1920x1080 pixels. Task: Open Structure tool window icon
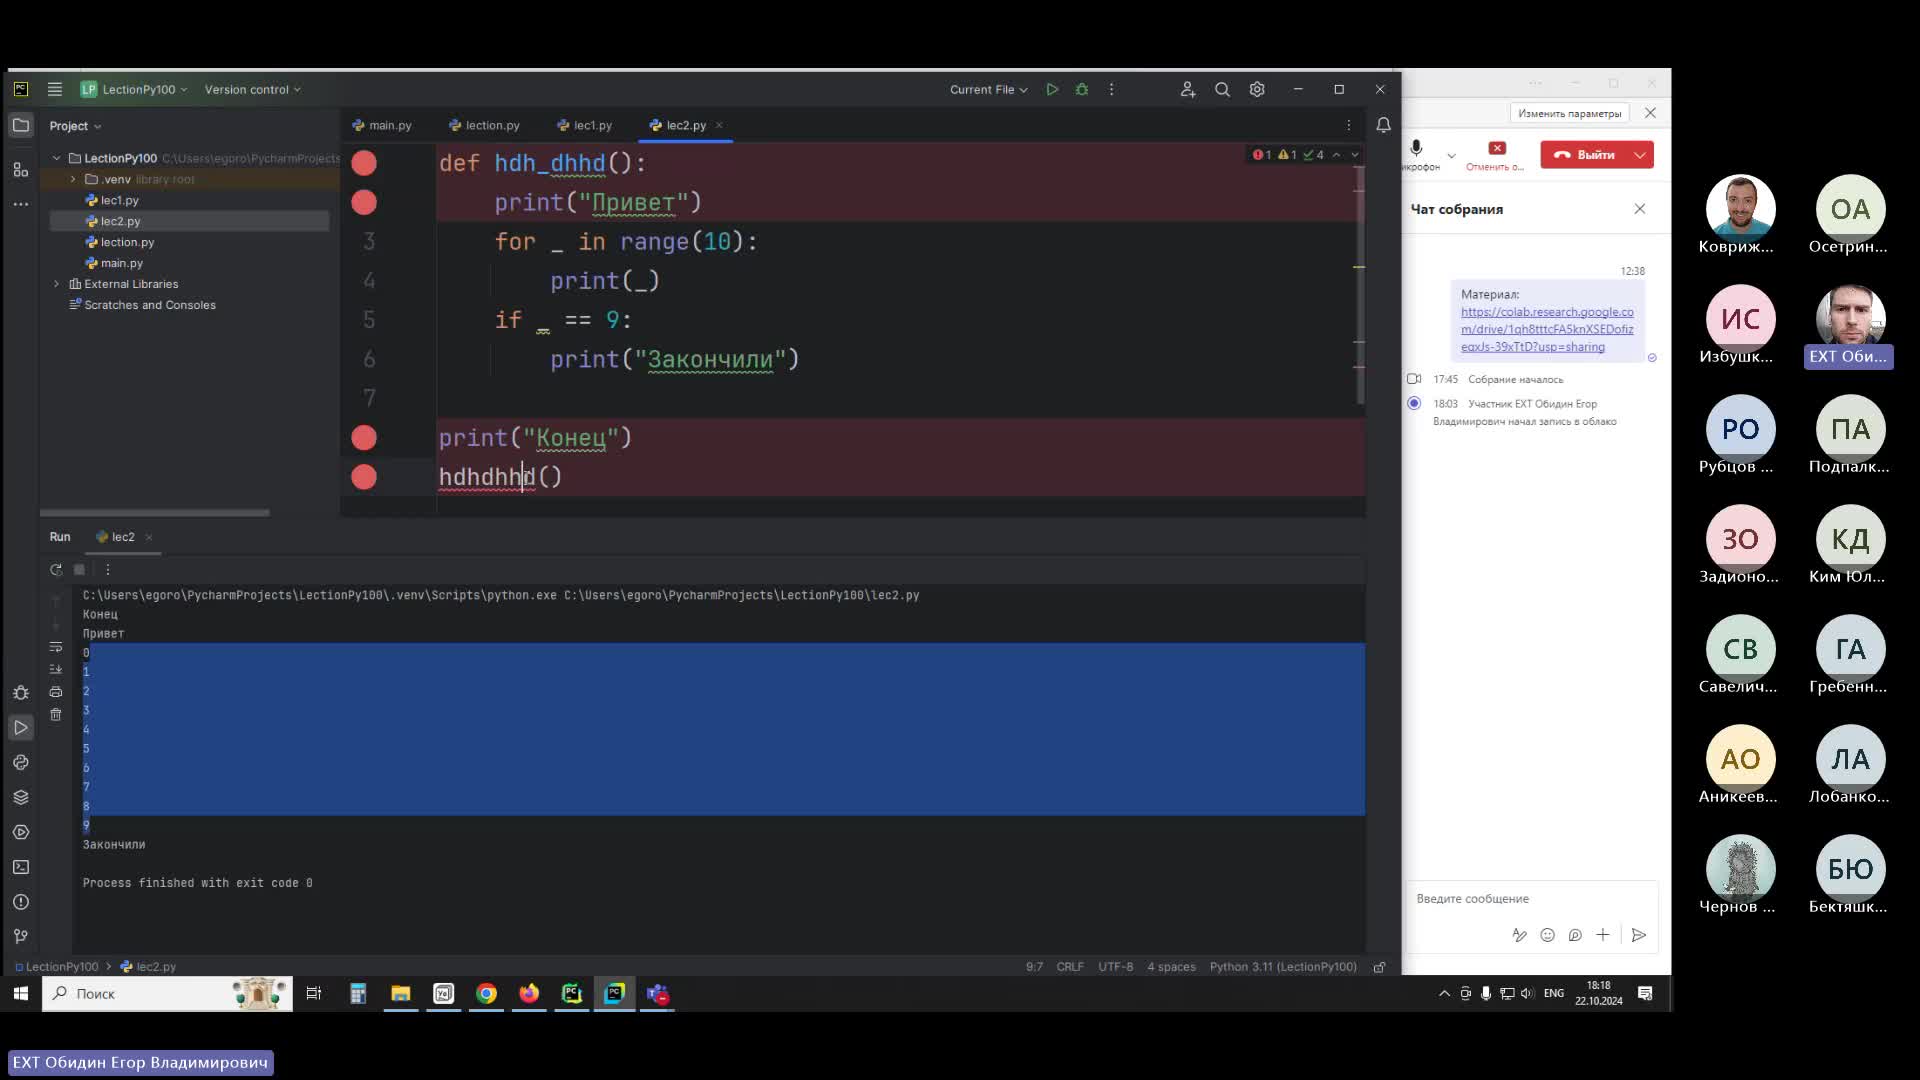20,169
